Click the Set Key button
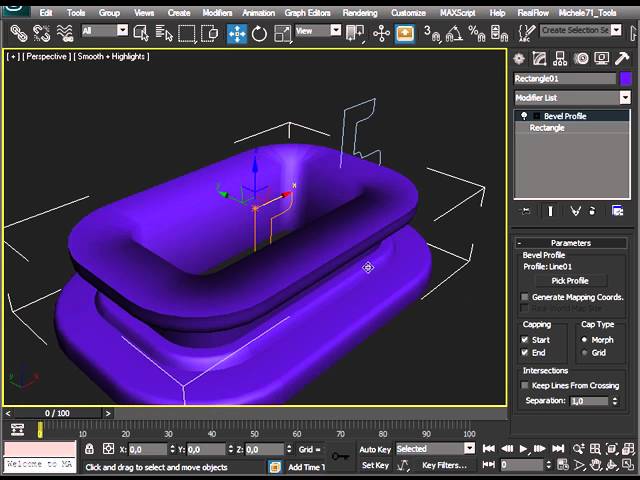 375,465
